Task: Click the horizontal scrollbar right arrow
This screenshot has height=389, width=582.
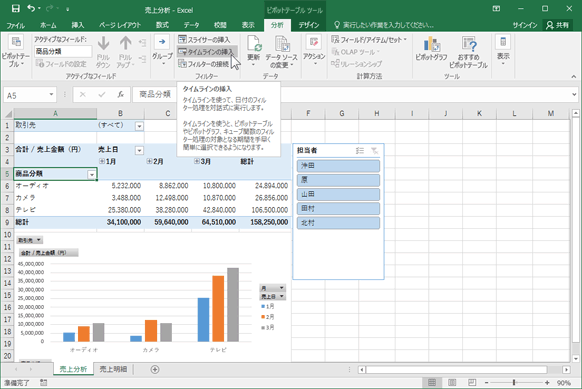Action: coord(566,369)
